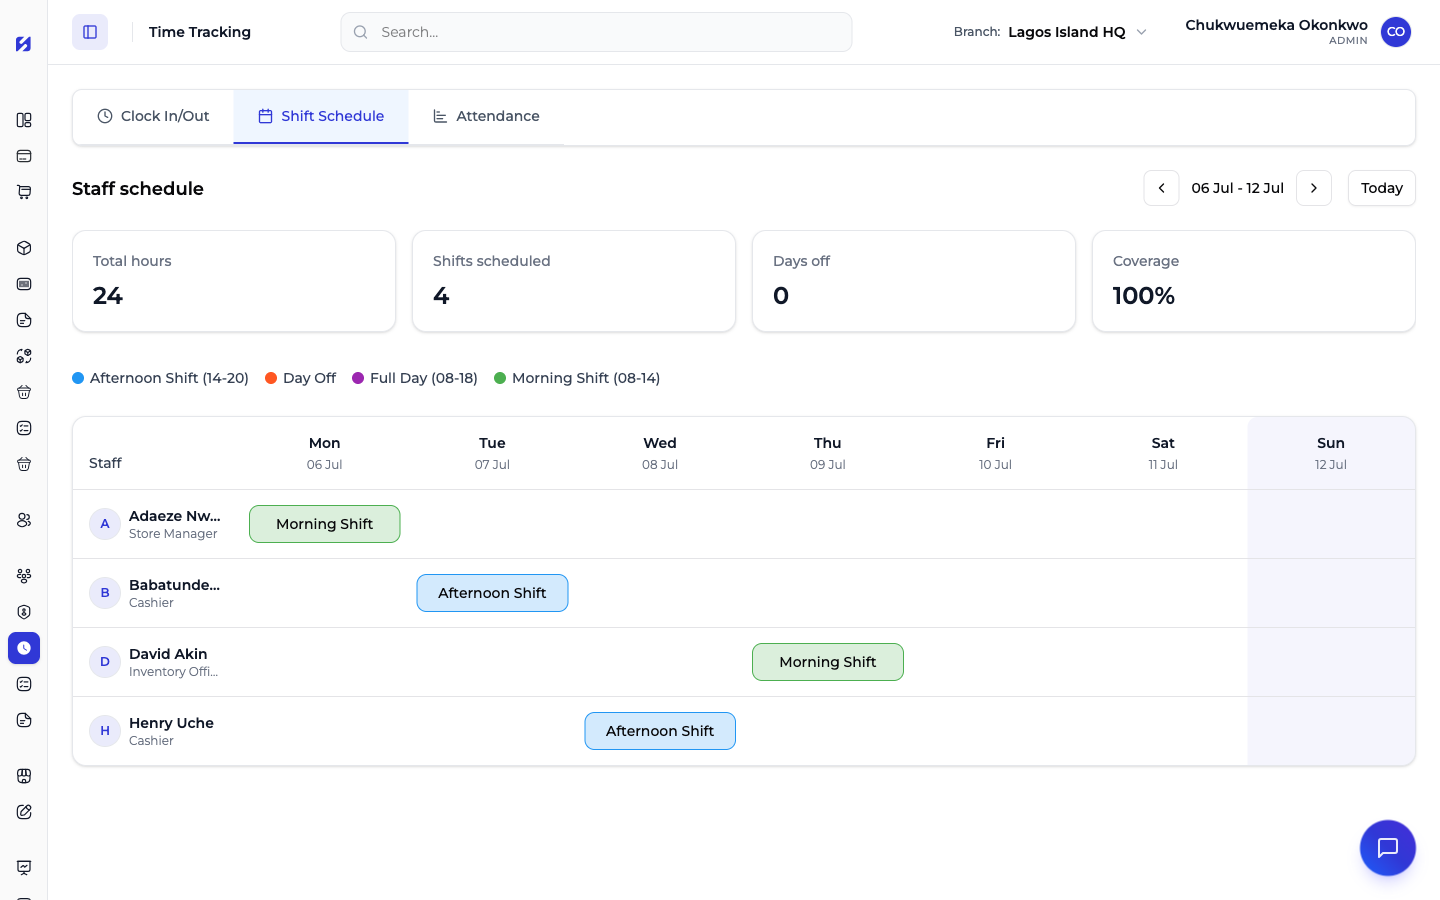Click the magnifier icon in search bar
1440x900 pixels.
[361, 32]
